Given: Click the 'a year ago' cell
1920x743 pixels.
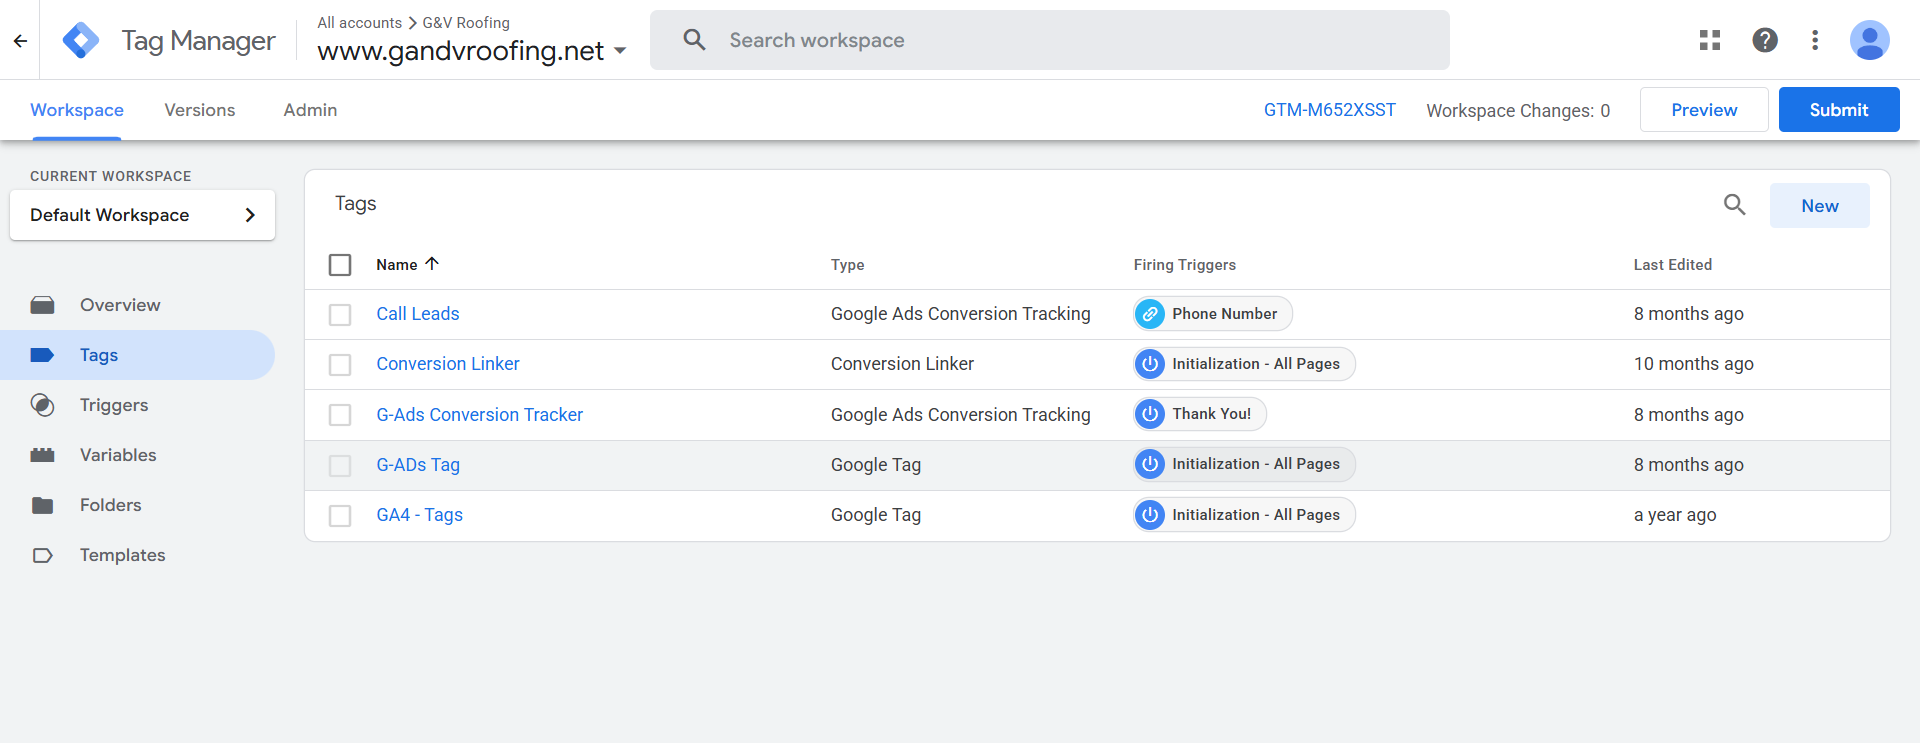Looking at the screenshot, I should coord(1675,515).
